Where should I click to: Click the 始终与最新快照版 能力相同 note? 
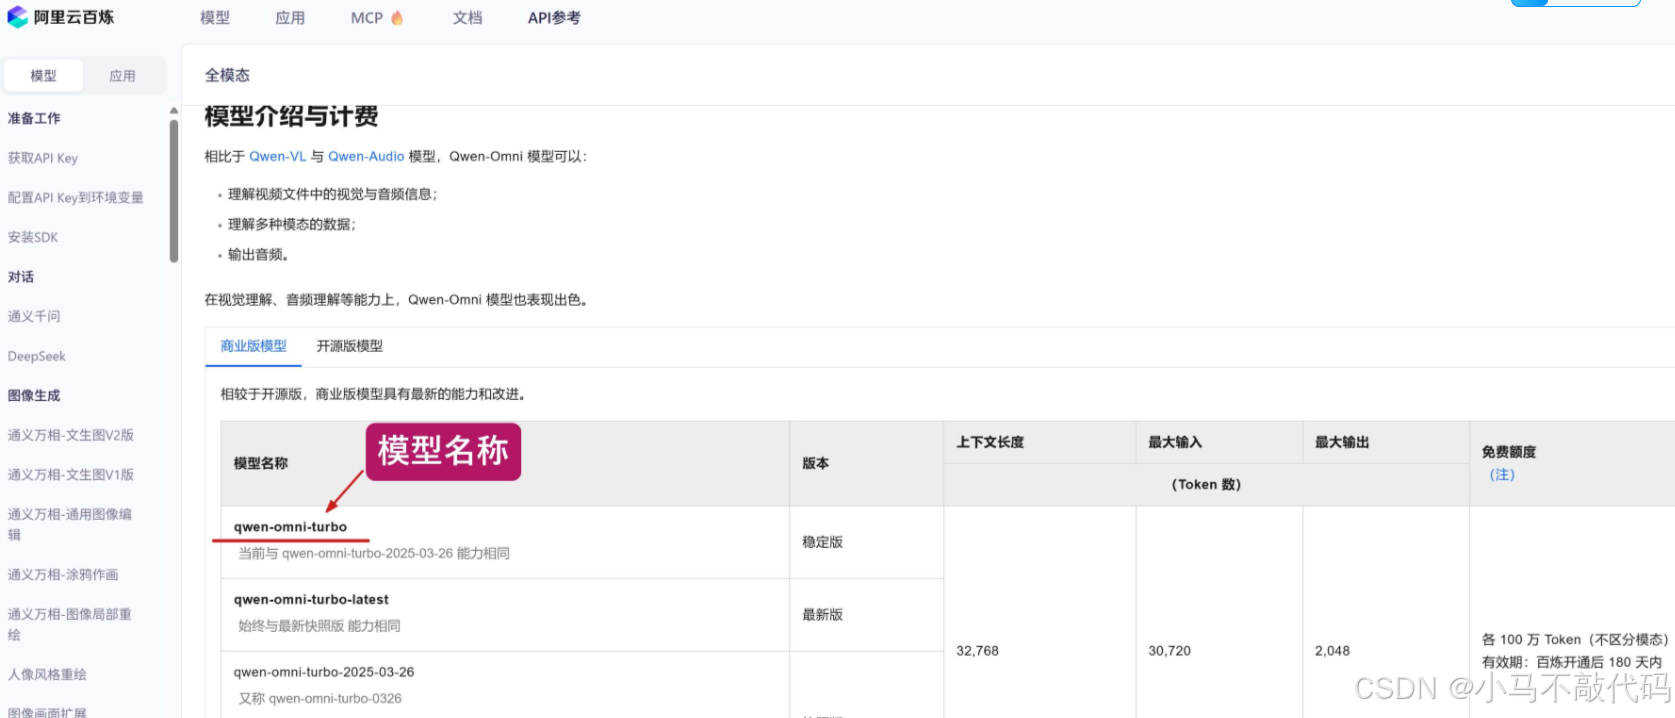[x=319, y=626]
